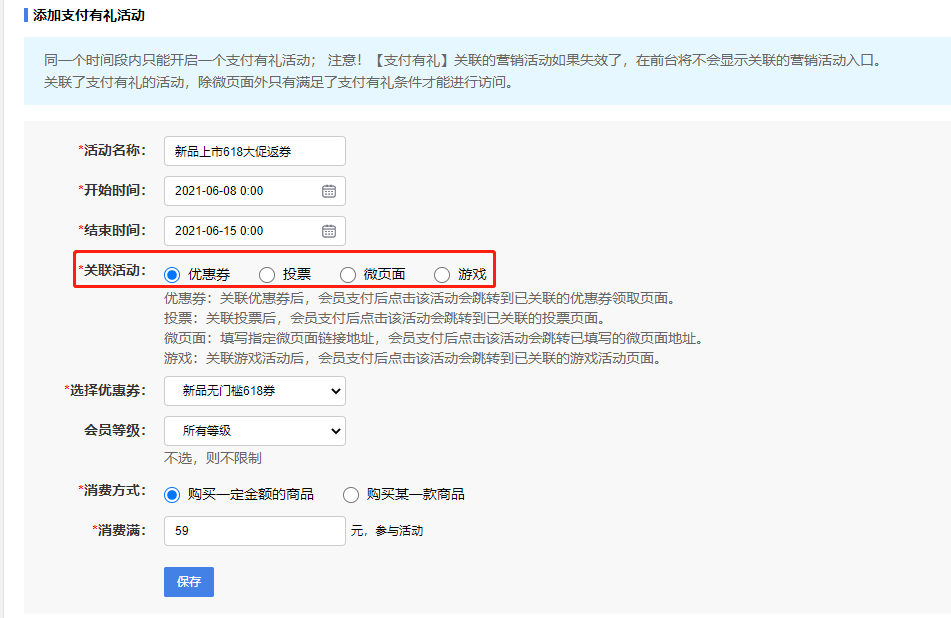Click the 游戏 description line
Viewport: 951px width, 618px height.
412,358
